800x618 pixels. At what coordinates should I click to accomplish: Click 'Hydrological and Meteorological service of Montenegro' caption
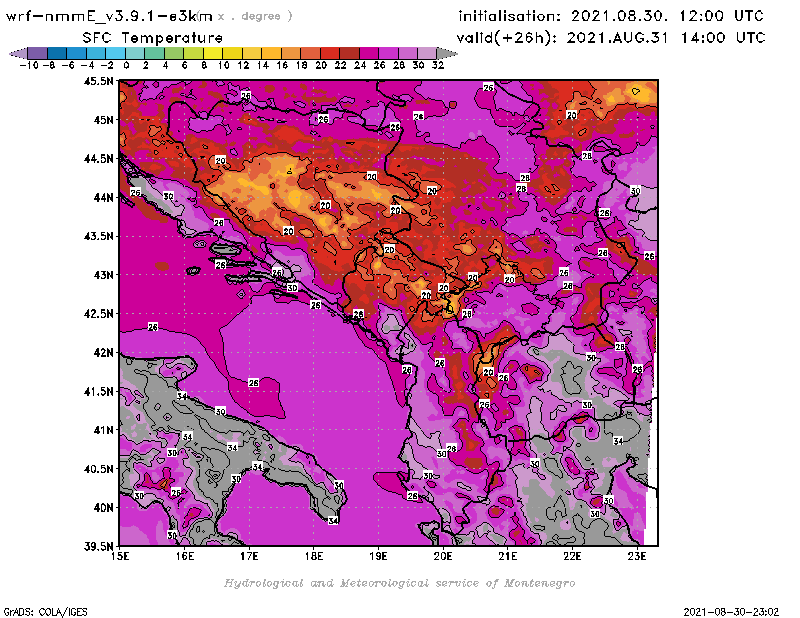[x=399, y=583]
